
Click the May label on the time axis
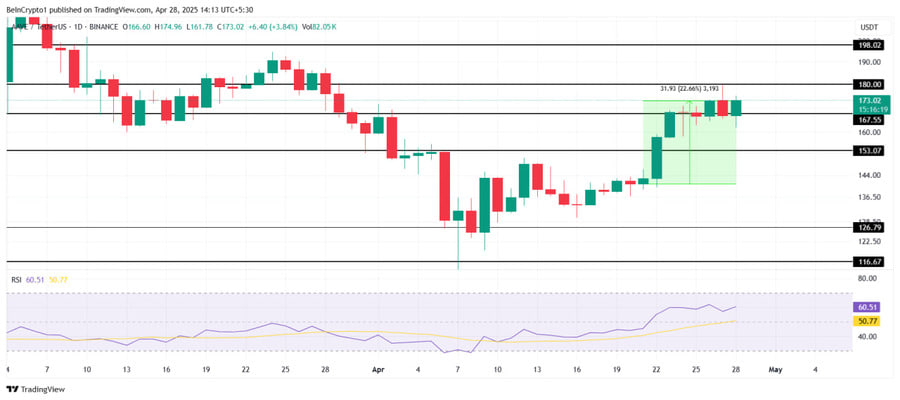point(776,370)
